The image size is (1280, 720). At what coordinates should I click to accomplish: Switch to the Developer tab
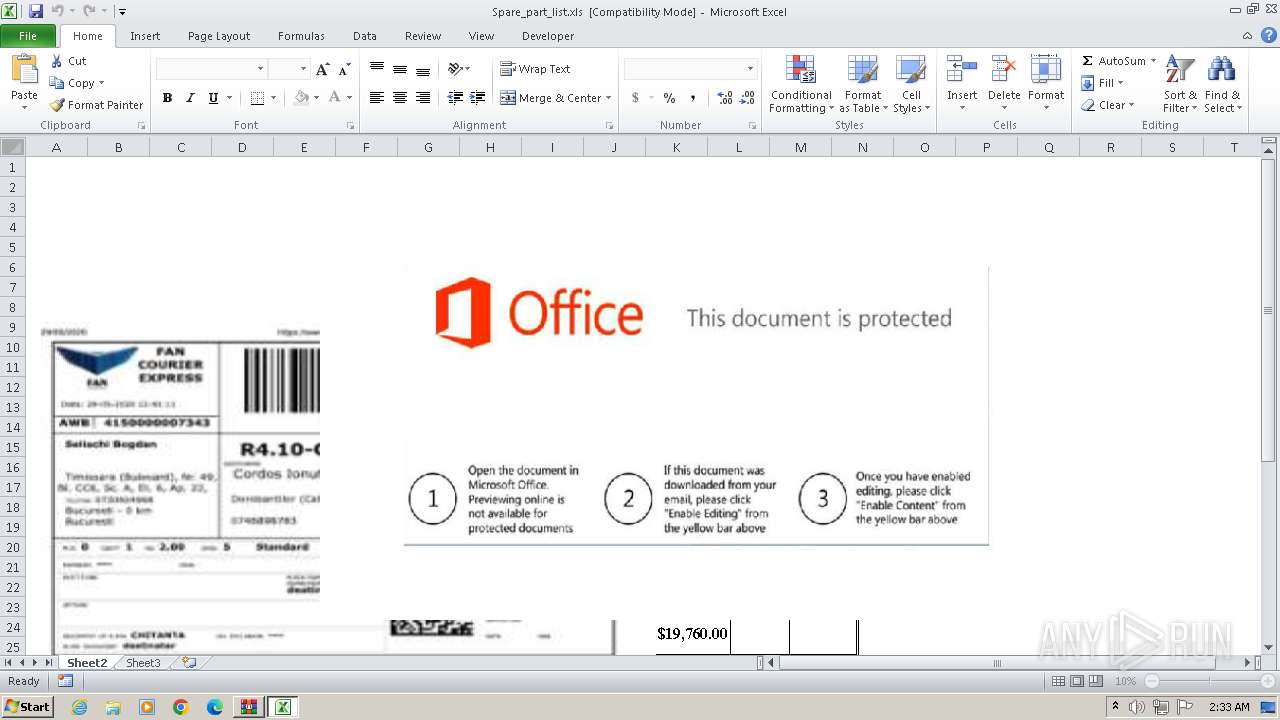tap(548, 36)
